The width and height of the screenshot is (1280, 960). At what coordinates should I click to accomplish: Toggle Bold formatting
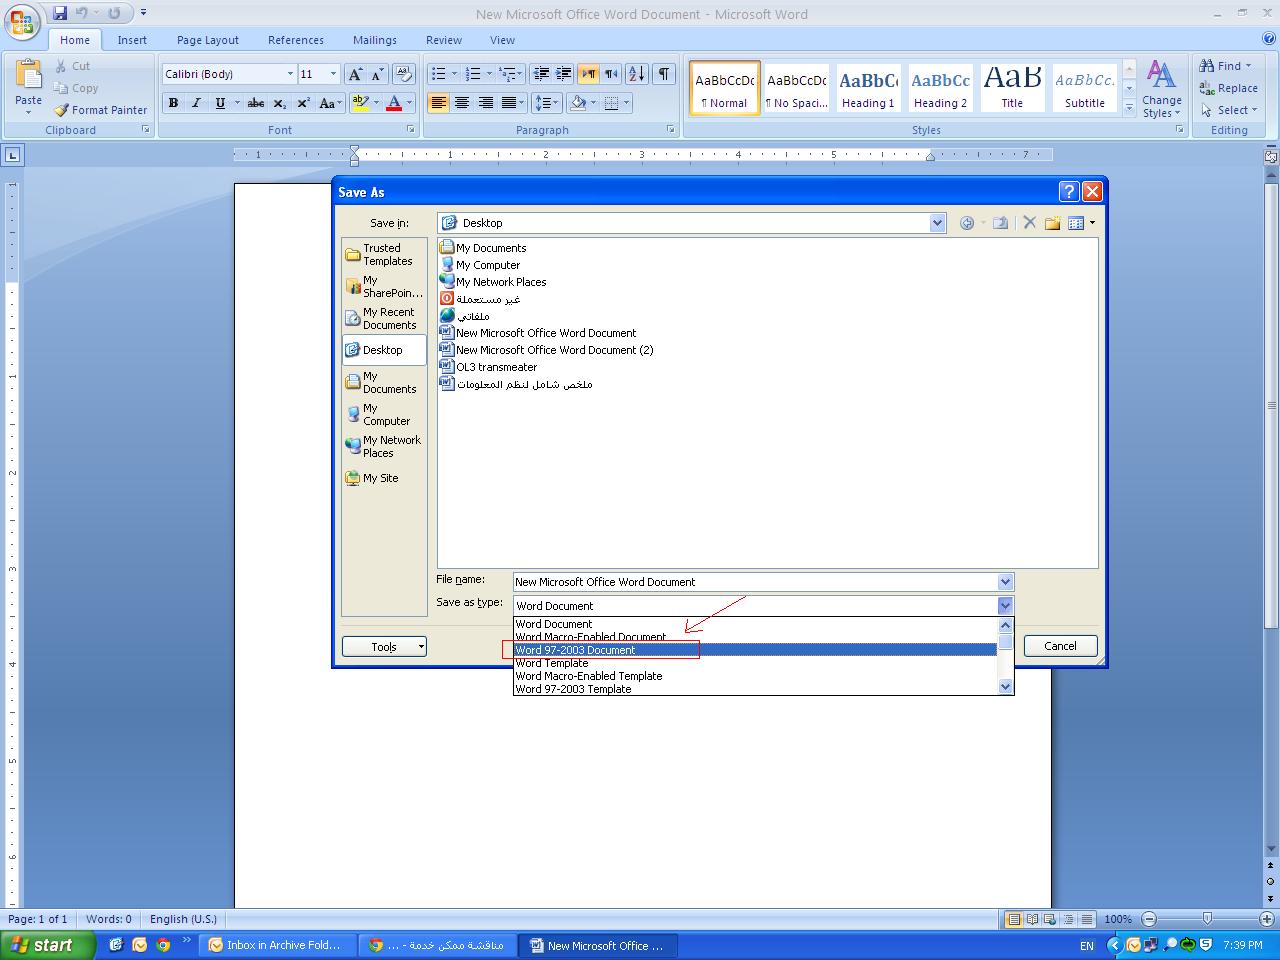(173, 103)
